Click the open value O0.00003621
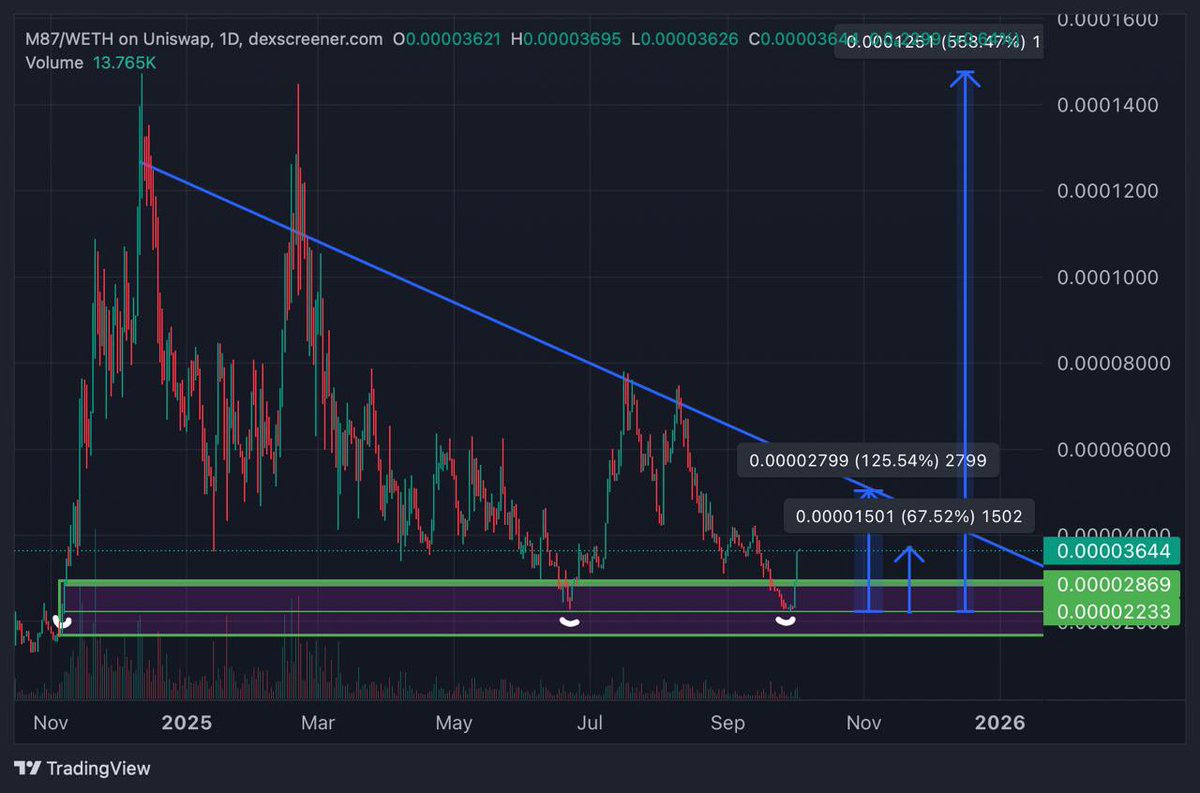1200x793 pixels. pyautogui.click(x=448, y=39)
